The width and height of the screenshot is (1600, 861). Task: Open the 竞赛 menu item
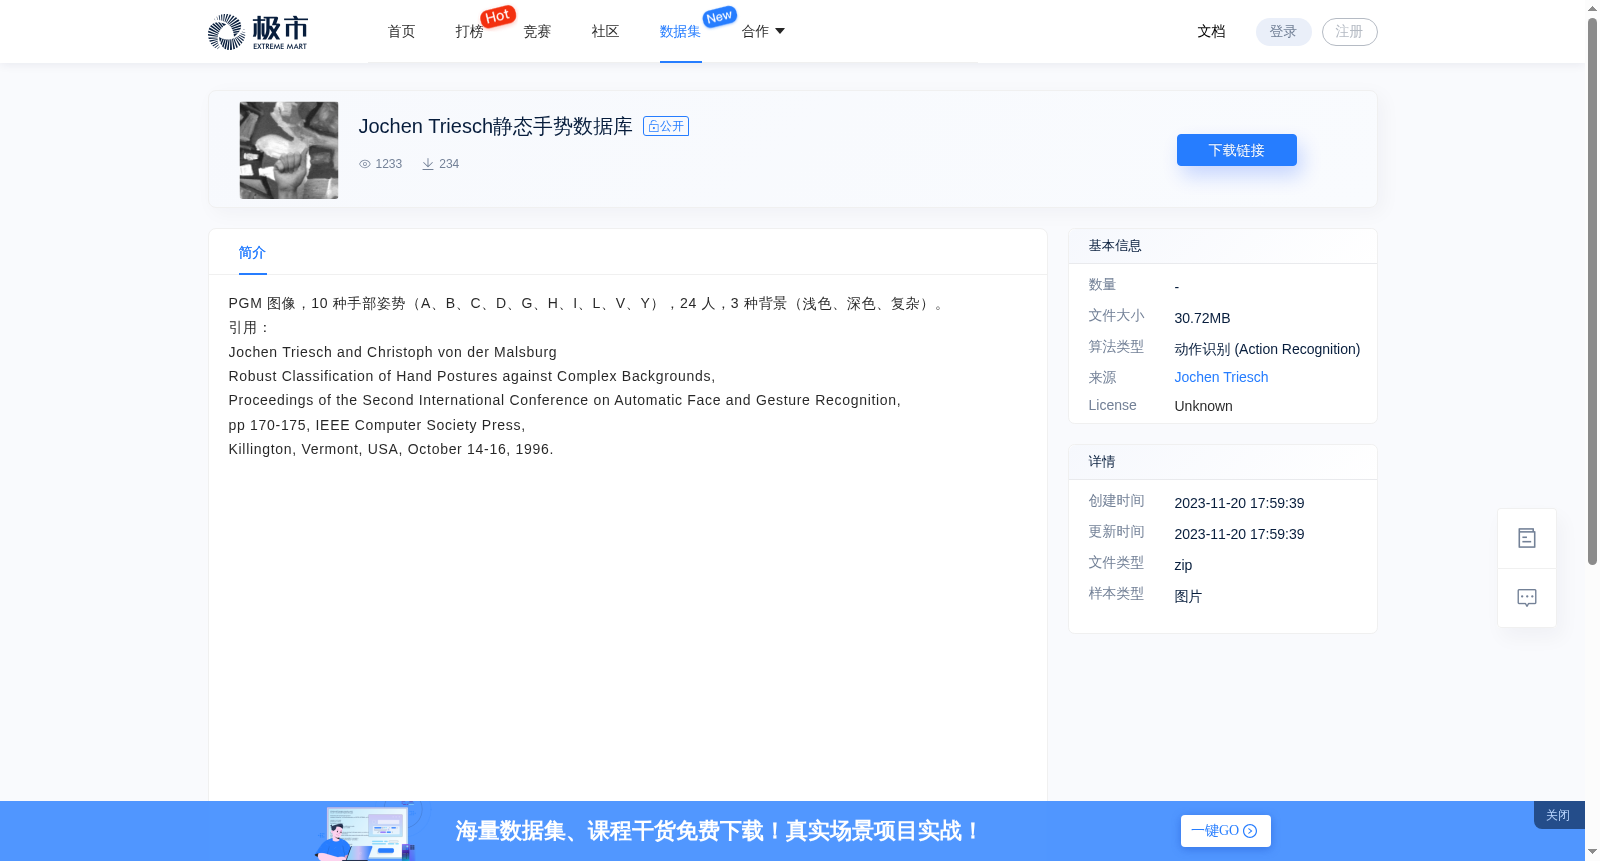[537, 32]
